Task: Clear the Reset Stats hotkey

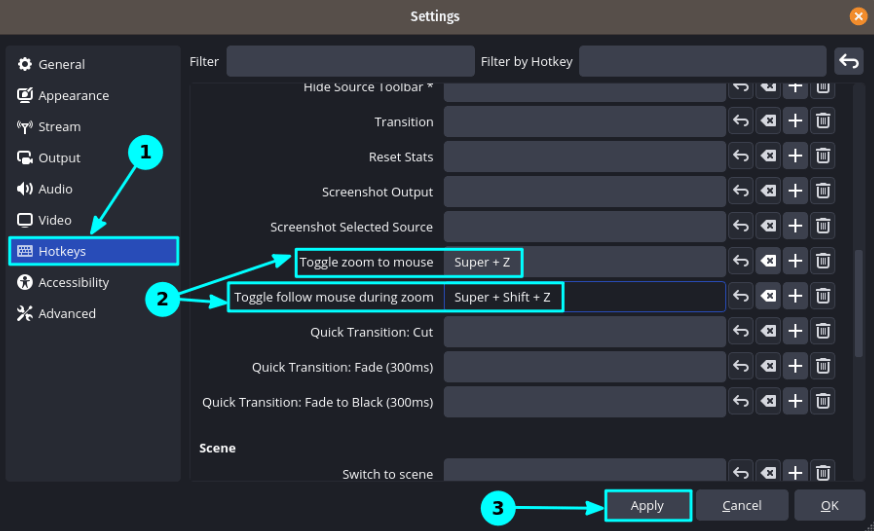Action: (x=768, y=156)
